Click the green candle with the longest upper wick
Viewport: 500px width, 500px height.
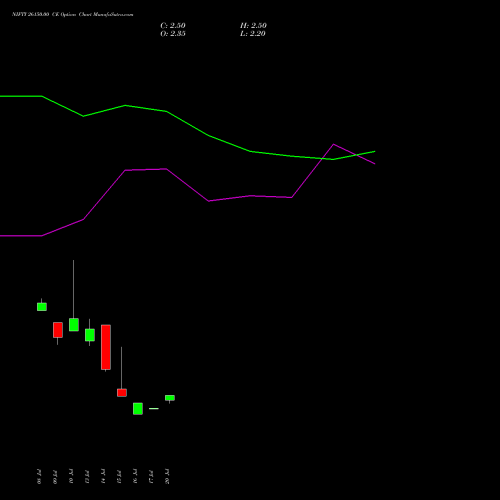tap(74, 324)
